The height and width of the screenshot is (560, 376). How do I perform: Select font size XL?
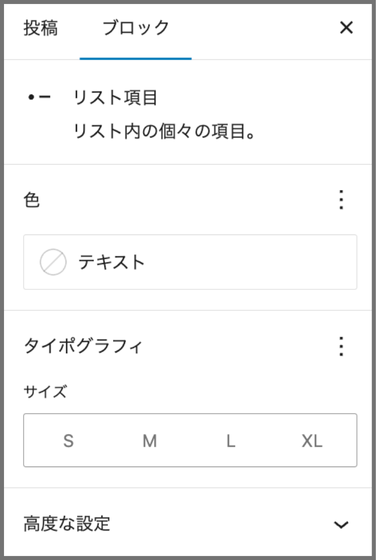(x=312, y=440)
